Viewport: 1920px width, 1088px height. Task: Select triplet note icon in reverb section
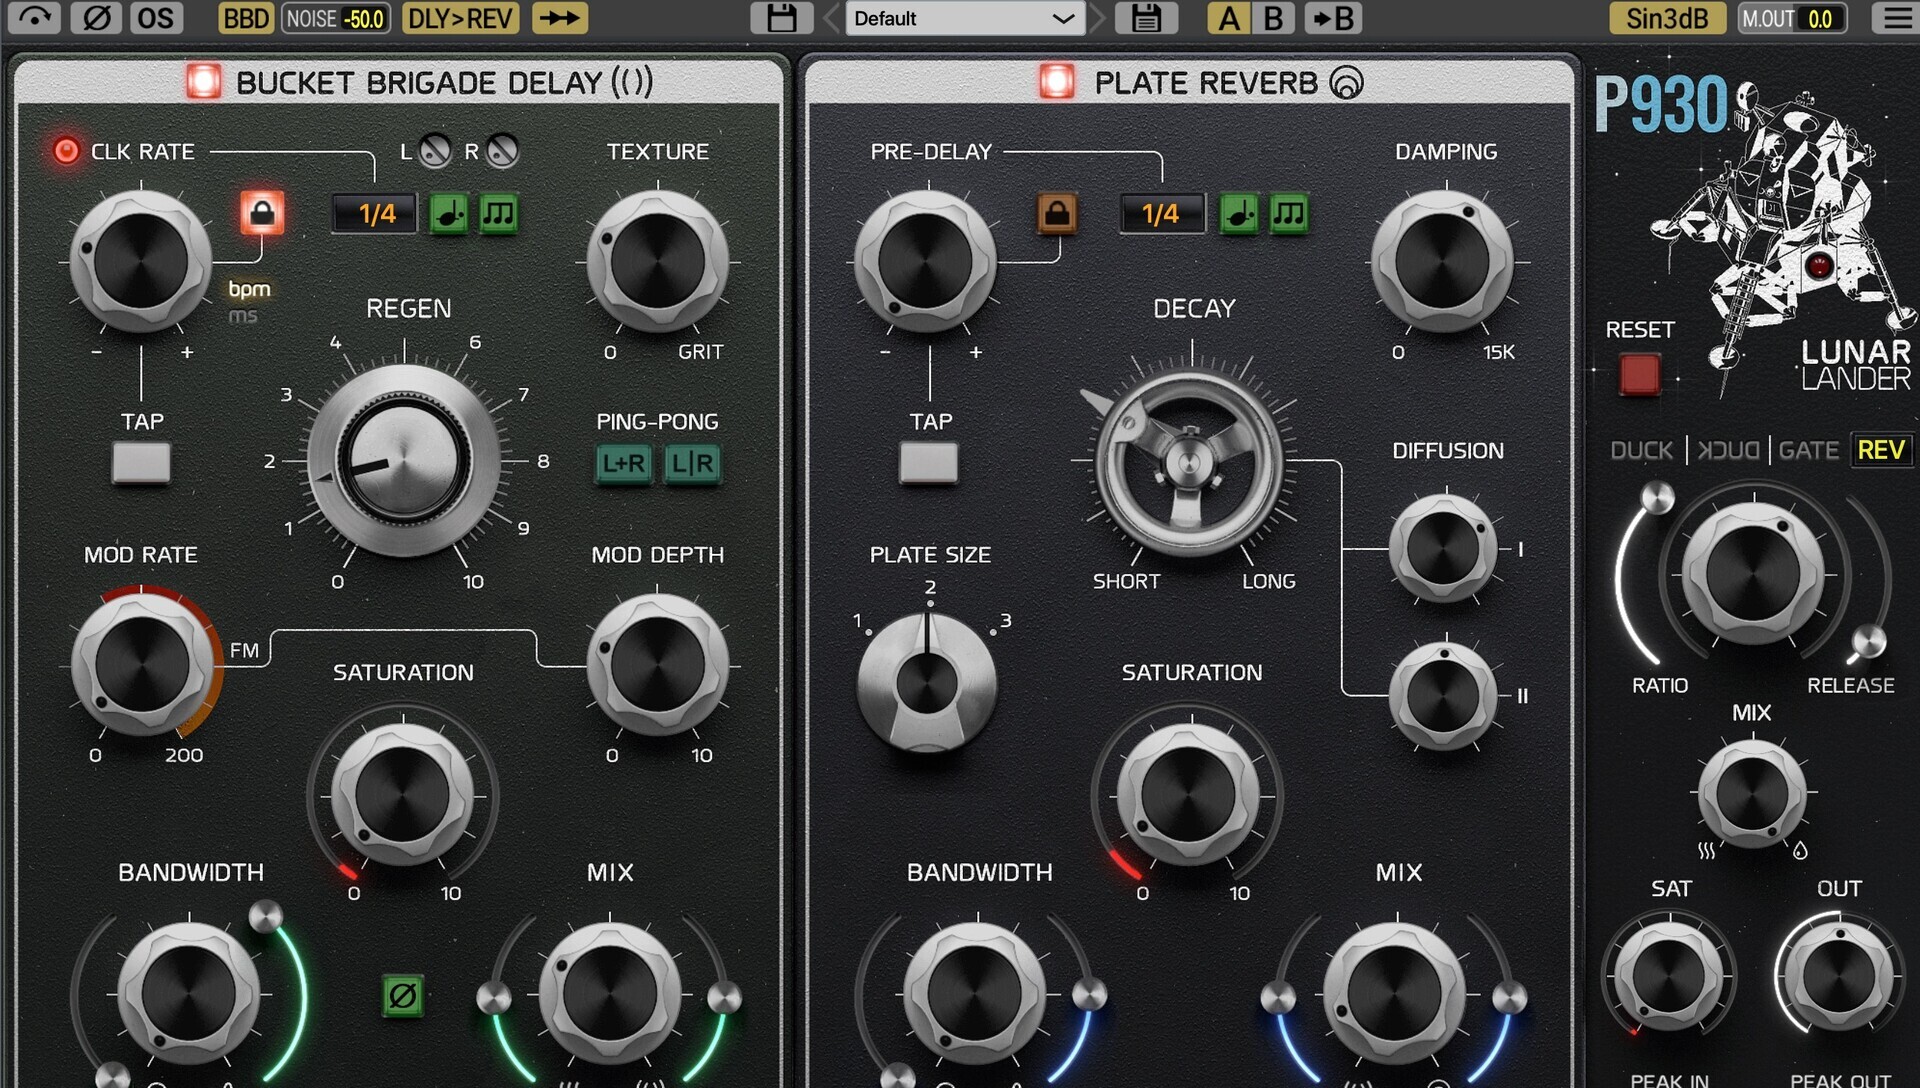click(1288, 214)
